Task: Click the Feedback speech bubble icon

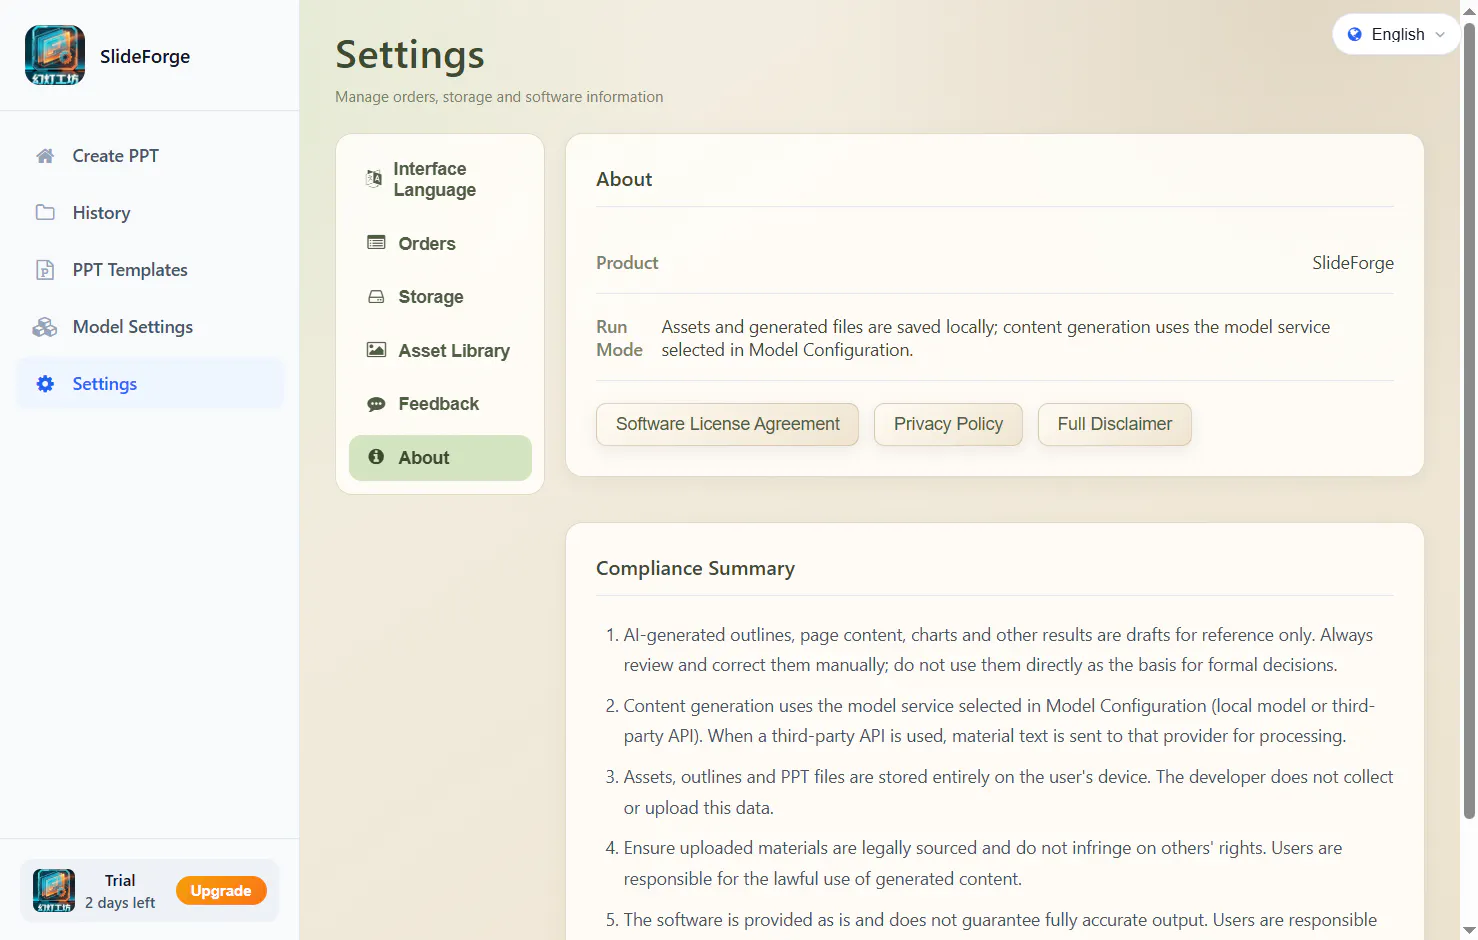Action: tap(376, 404)
